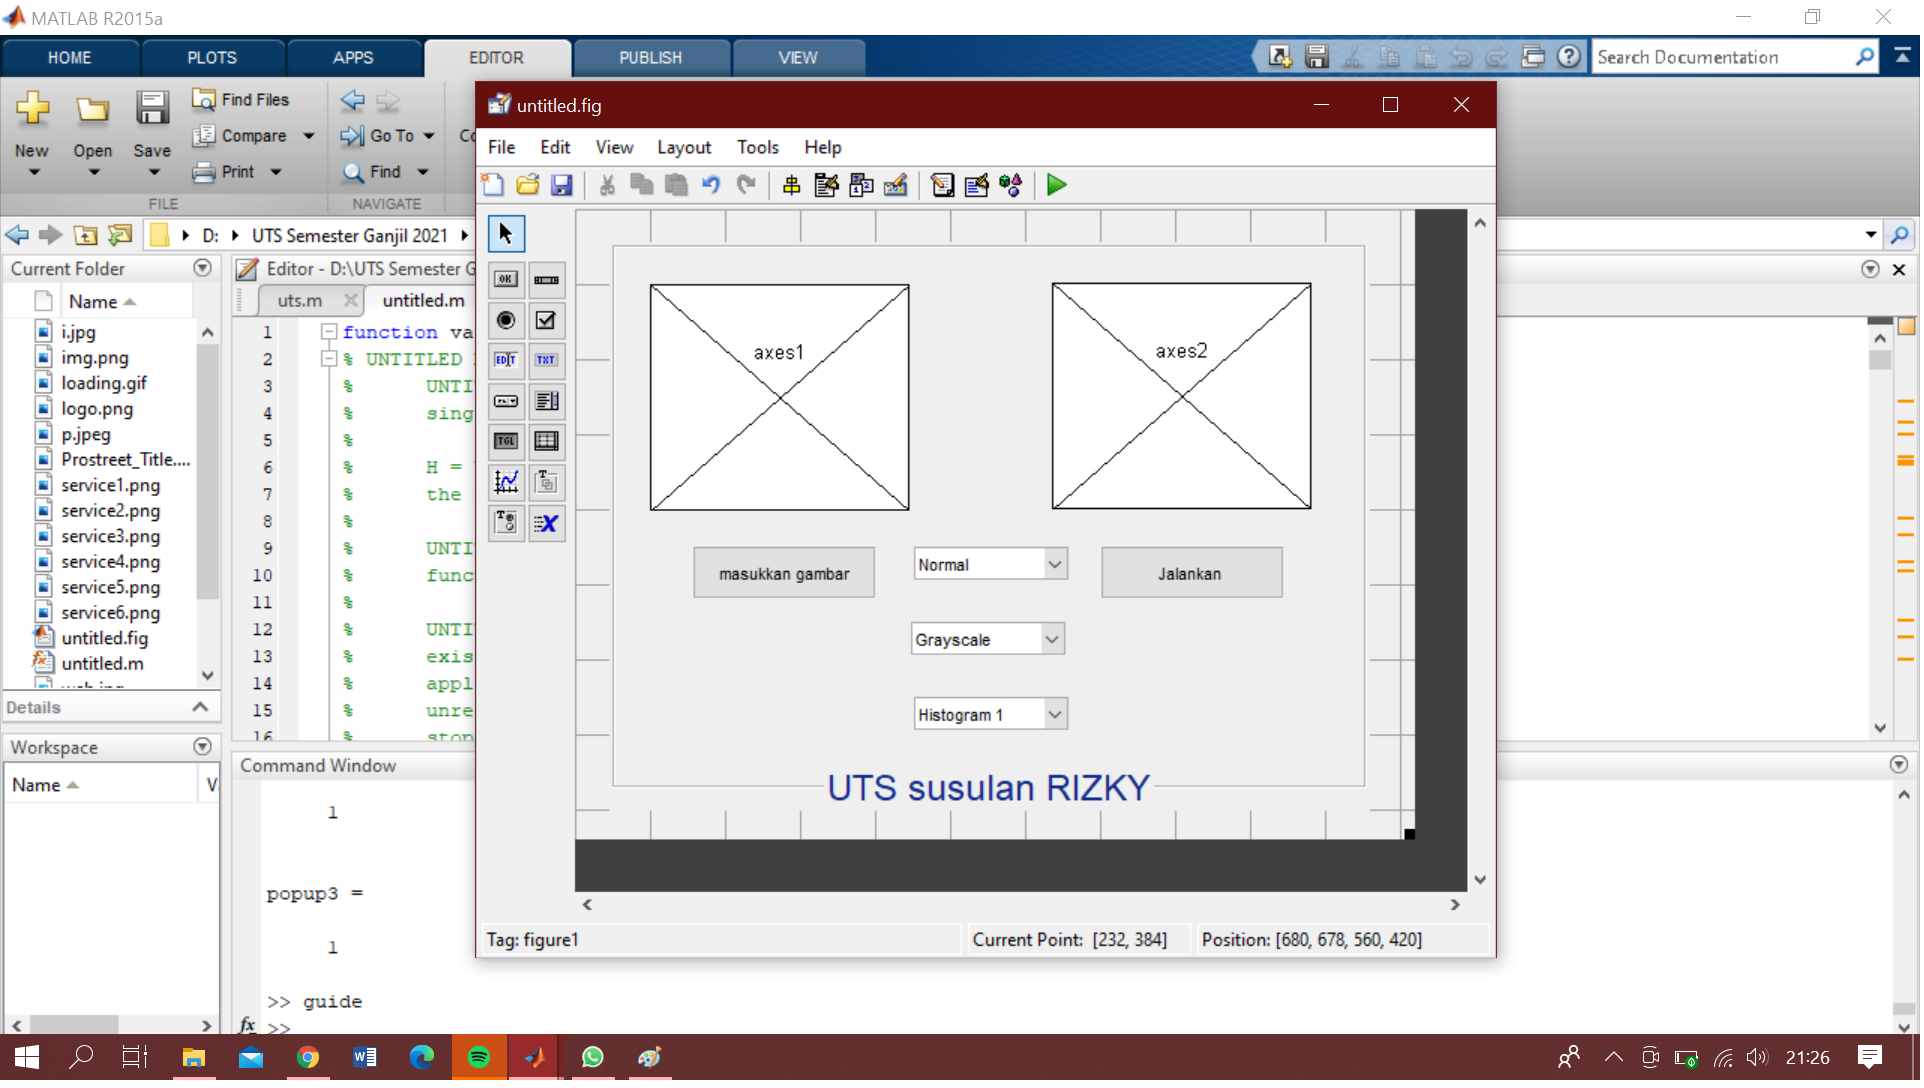Expand the Compare dropdown arrow
Screen dimensions: 1924x1088
coord(309,136)
